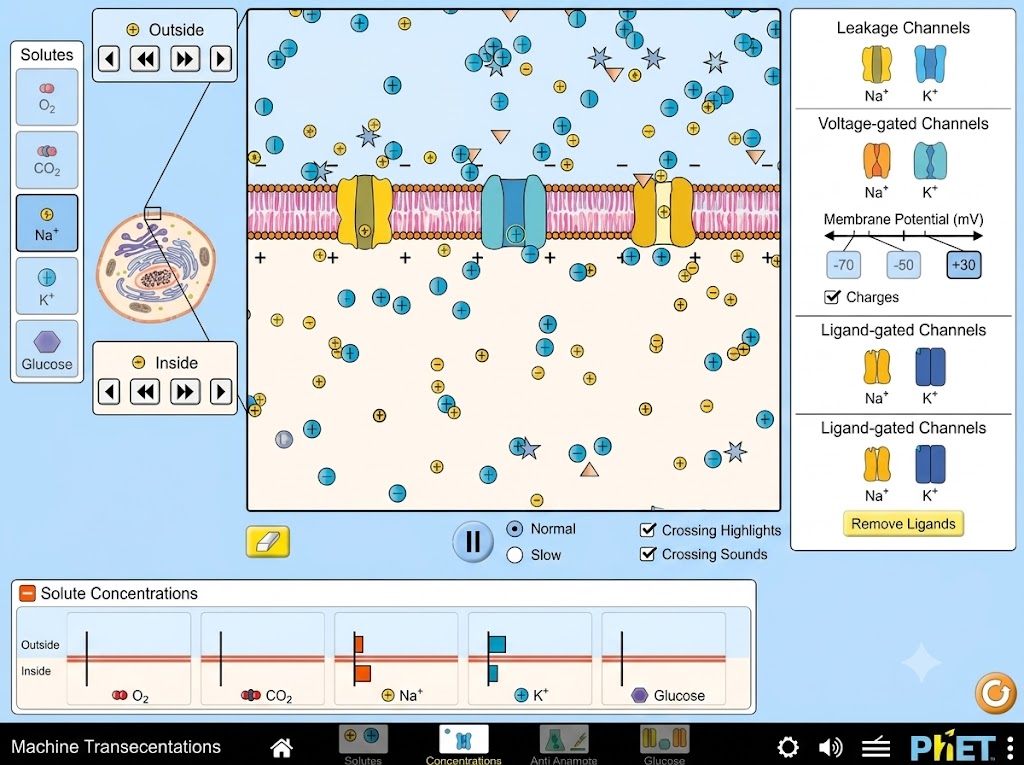
Task: Select the Glucose solute button
Action: coord(47,348)
